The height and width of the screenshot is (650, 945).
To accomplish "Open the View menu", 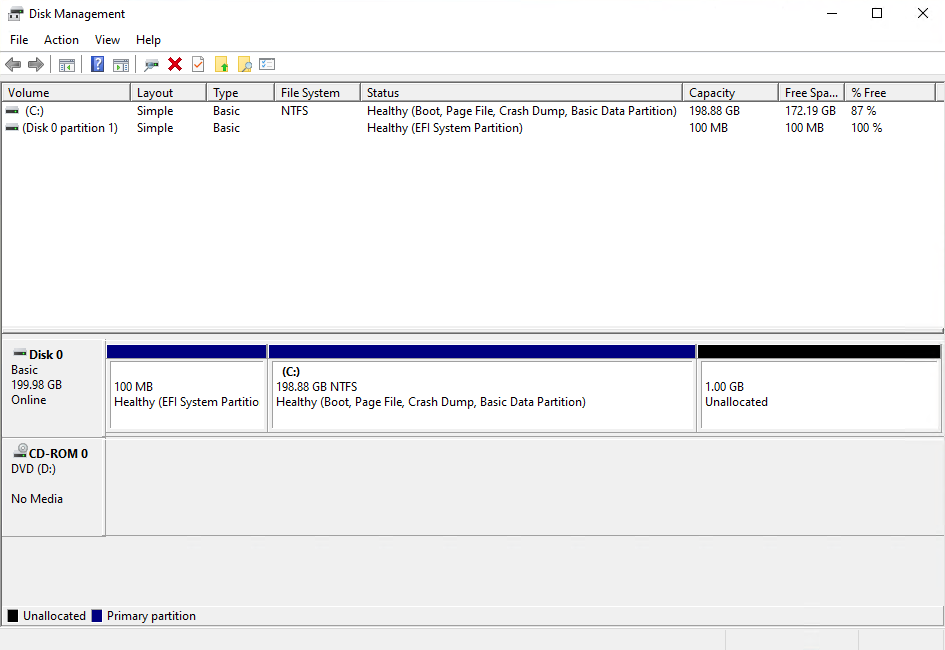I will pos(107,40).
